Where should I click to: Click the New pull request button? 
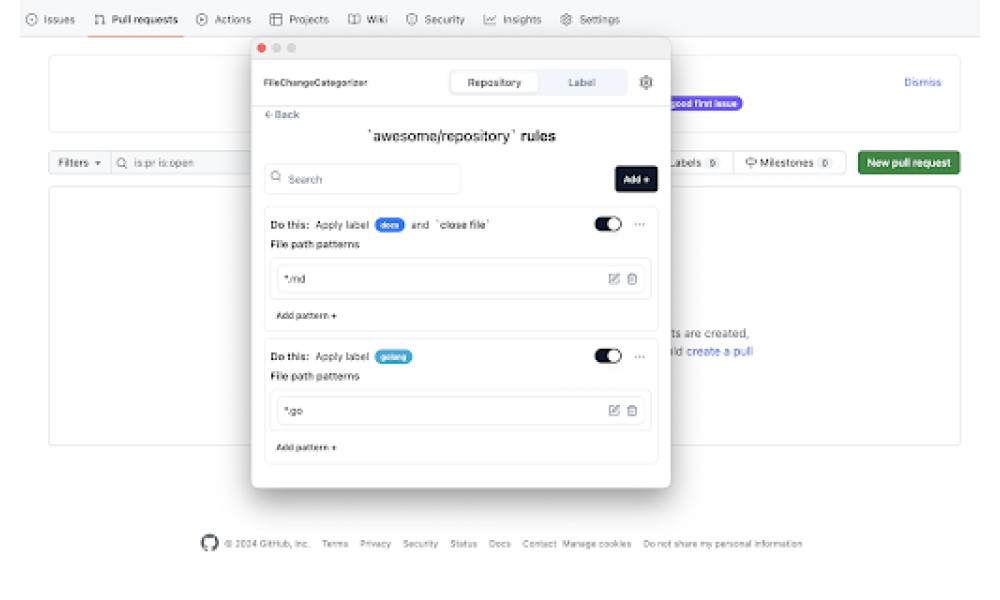point(908,163)
